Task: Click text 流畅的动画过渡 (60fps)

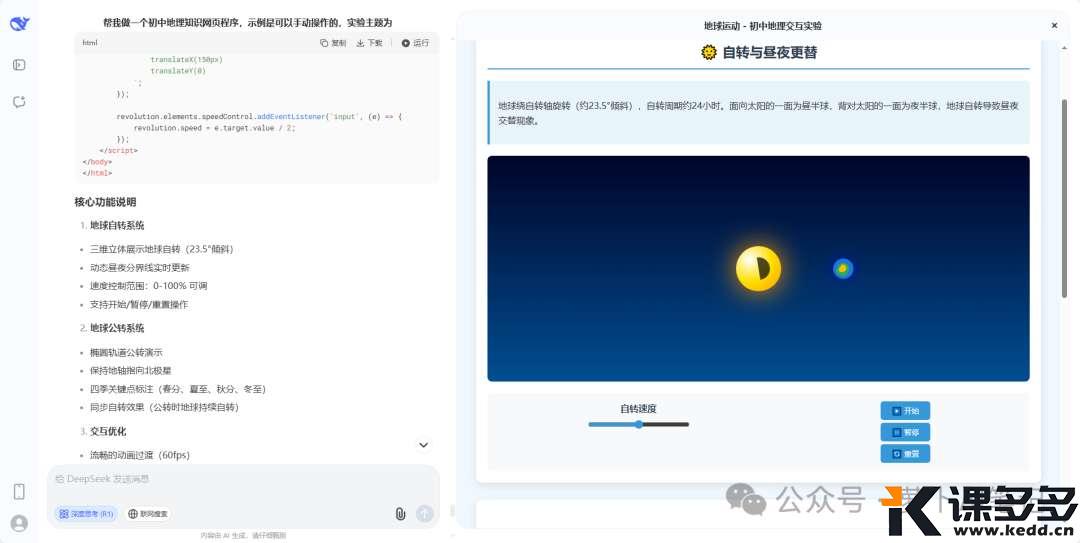Action: click(x=140, y=455)
